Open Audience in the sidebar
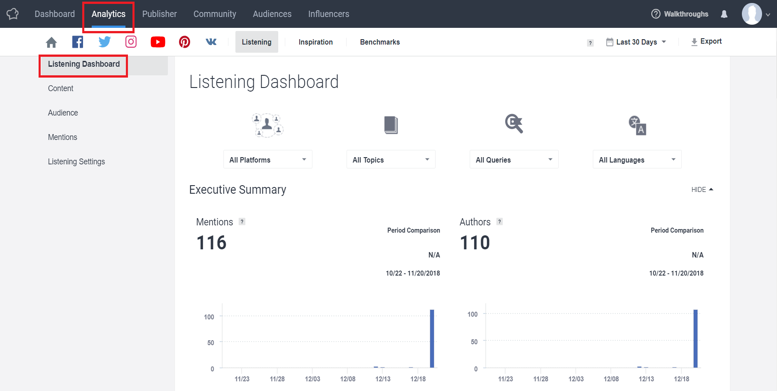777x391 pixels. coord(63,112)
